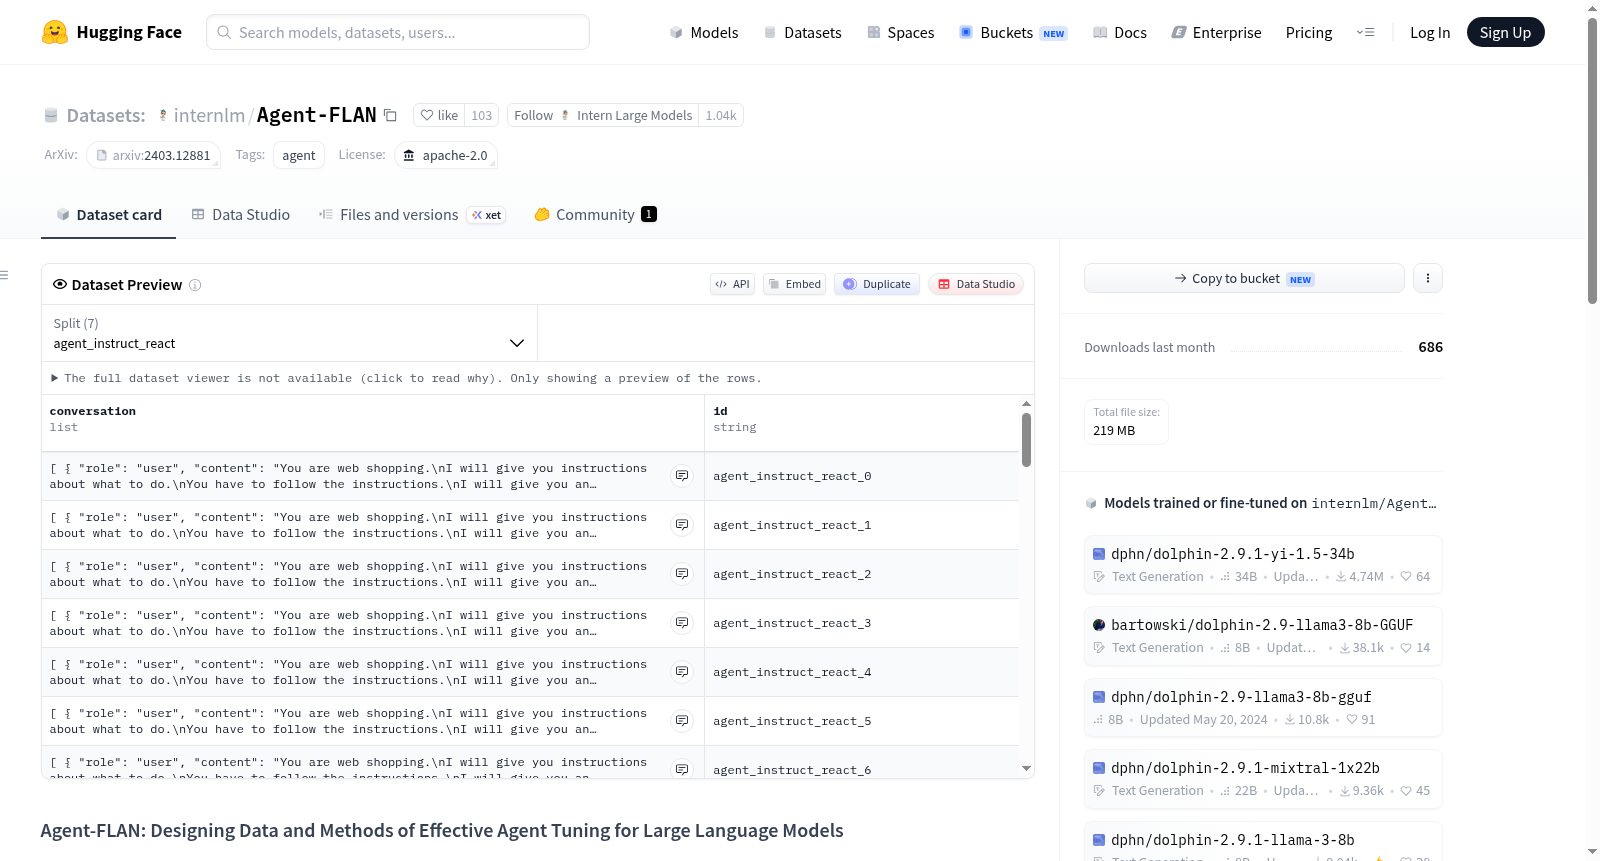Go to Spaces in the top navigation
Image resolution: width=1600 pixels, height=861 pixels.
pos(901,33)
